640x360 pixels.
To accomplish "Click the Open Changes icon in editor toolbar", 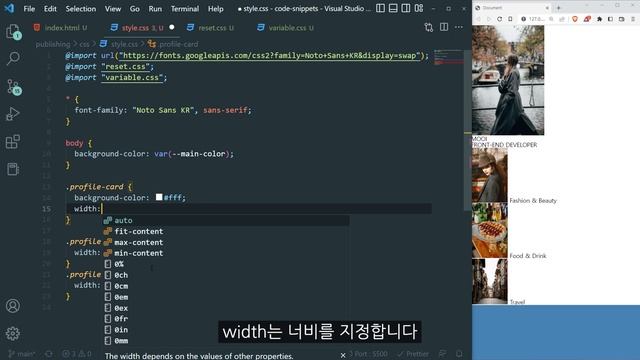I will (x=429, y=27).
